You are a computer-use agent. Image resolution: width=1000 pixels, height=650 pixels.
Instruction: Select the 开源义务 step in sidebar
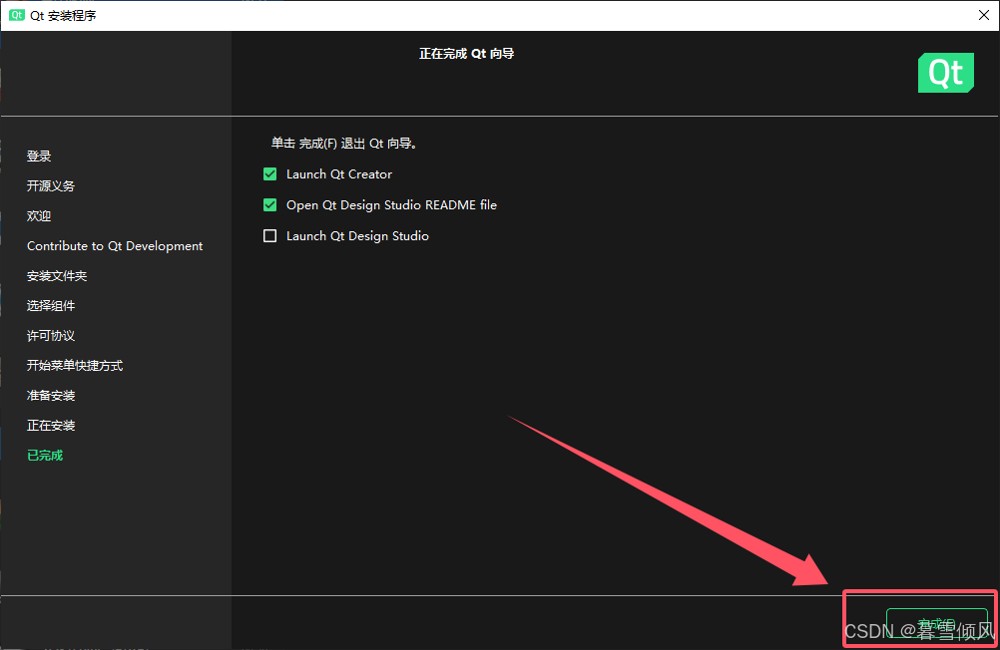pyautogui.click(x=51, y=186)
